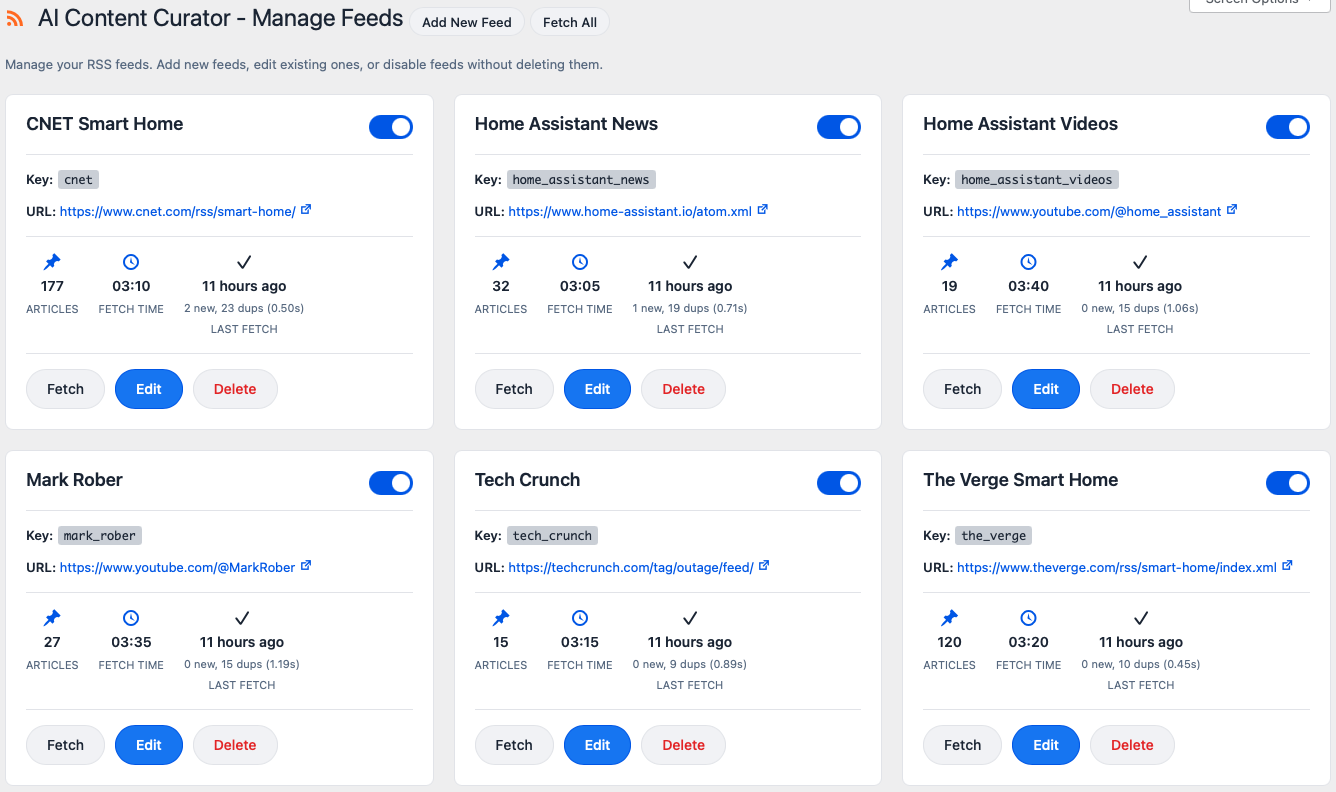
Task: Fetch The Verge Smart Home feed
Action: (963, 745)
